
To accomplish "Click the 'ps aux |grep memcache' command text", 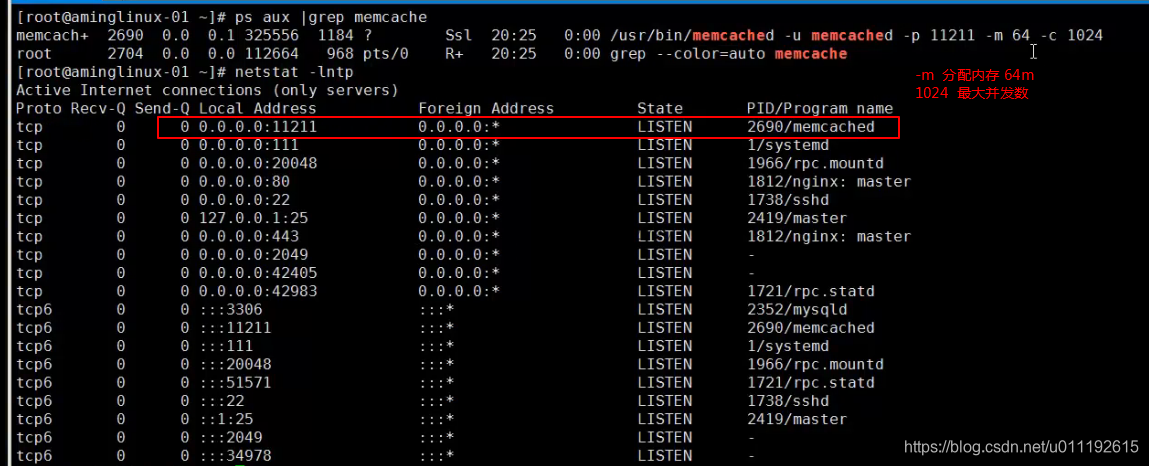I will pos(331,17).
